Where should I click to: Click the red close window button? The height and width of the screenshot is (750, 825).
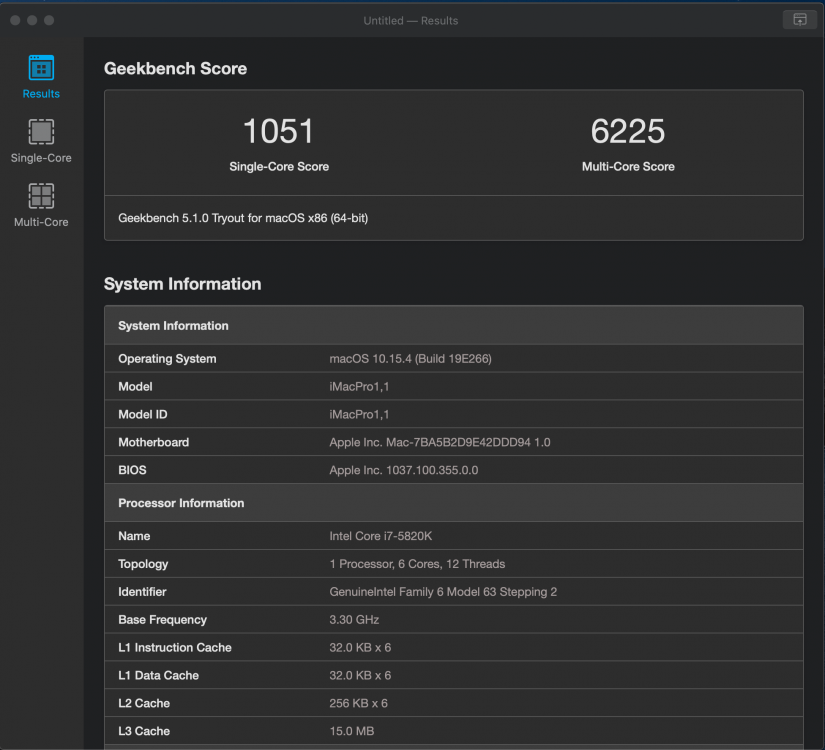click(x=15, y=20)
